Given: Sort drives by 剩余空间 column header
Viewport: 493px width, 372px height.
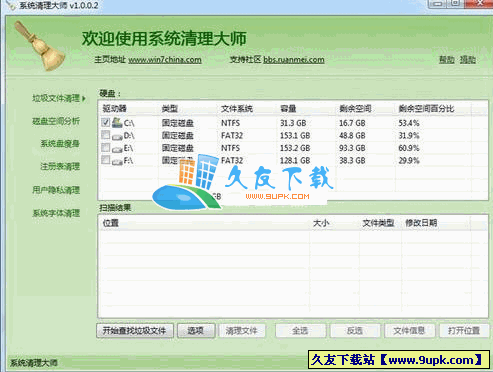Looking at the screenshot, I should coord(366,109).
